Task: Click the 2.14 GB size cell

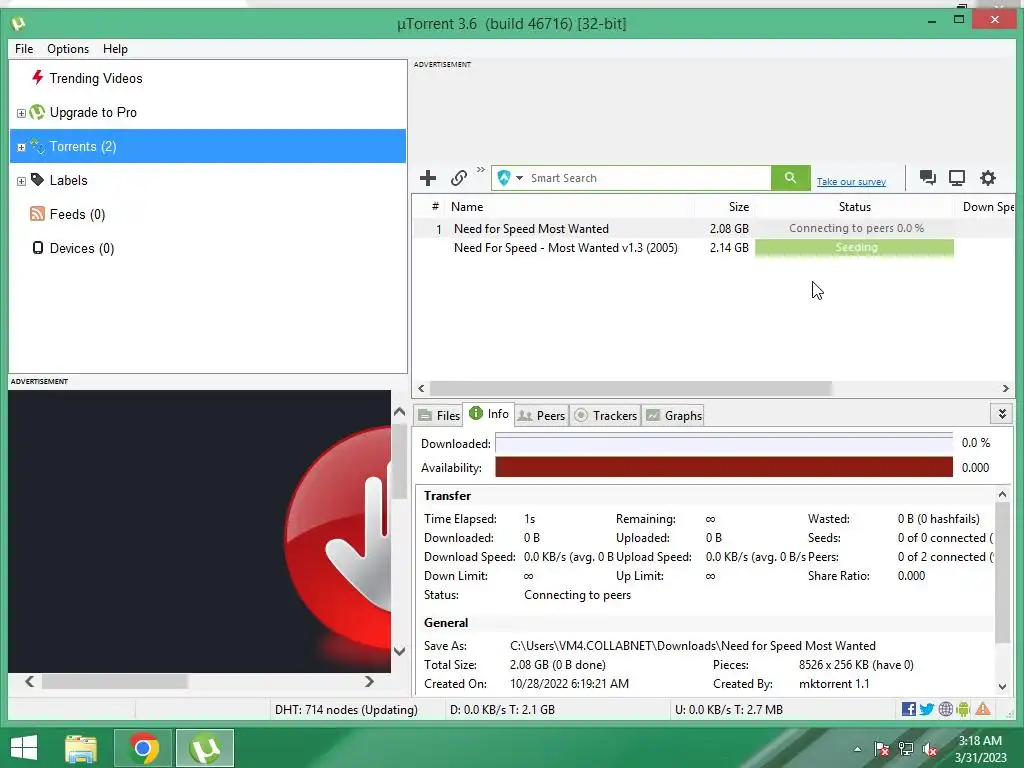Action: [x=729, y=248]
